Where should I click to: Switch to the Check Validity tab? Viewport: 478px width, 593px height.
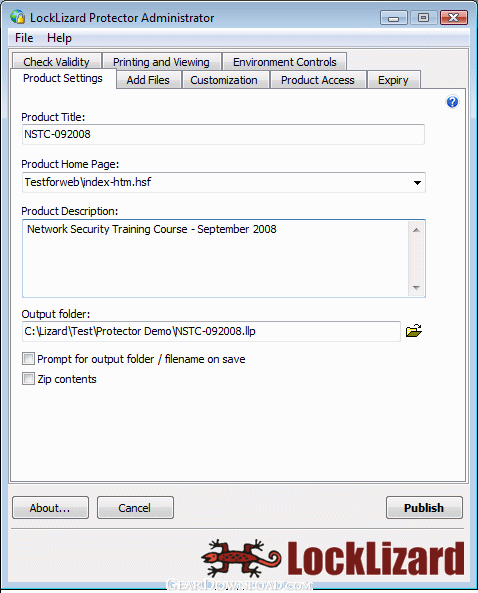pos(56,62)
